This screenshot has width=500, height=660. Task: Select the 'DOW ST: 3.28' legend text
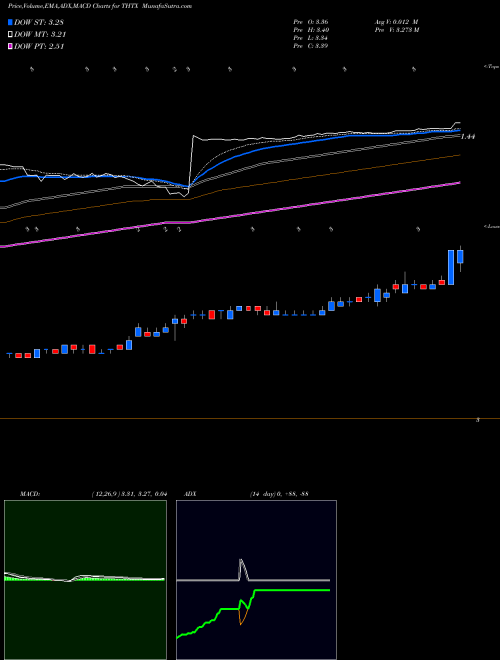[x=39, y=22]
